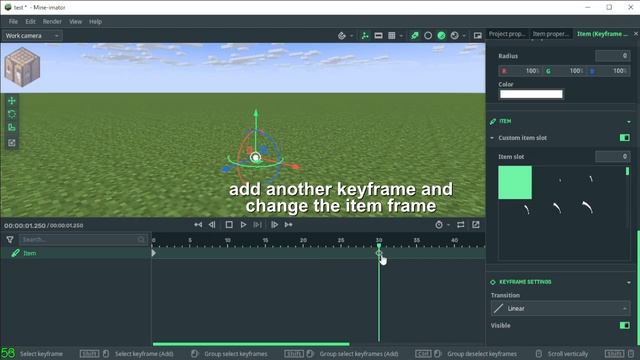Open timeline in a separate window
Viewport: 640px width, 360px height.
476,224
